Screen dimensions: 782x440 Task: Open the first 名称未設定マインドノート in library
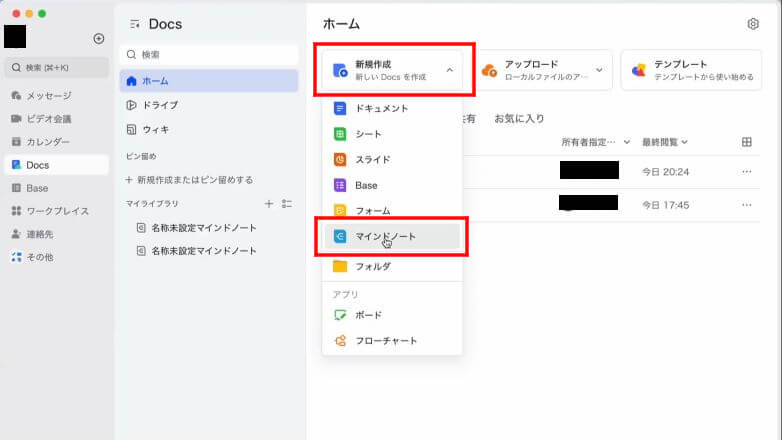coord(203,228)
